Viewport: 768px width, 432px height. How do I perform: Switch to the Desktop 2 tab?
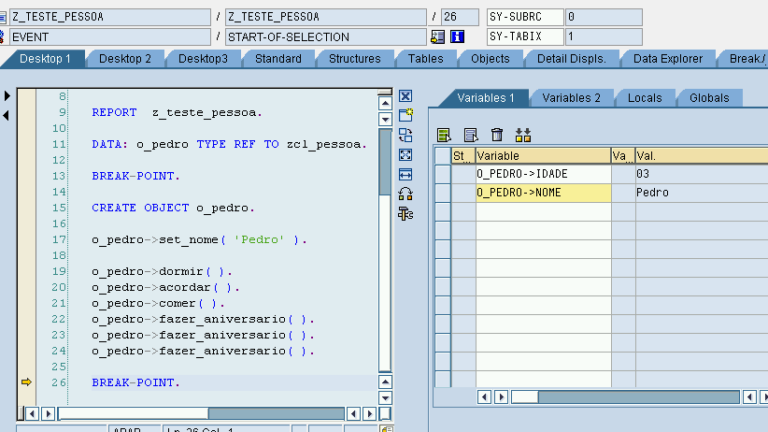(x=125, y=59)
